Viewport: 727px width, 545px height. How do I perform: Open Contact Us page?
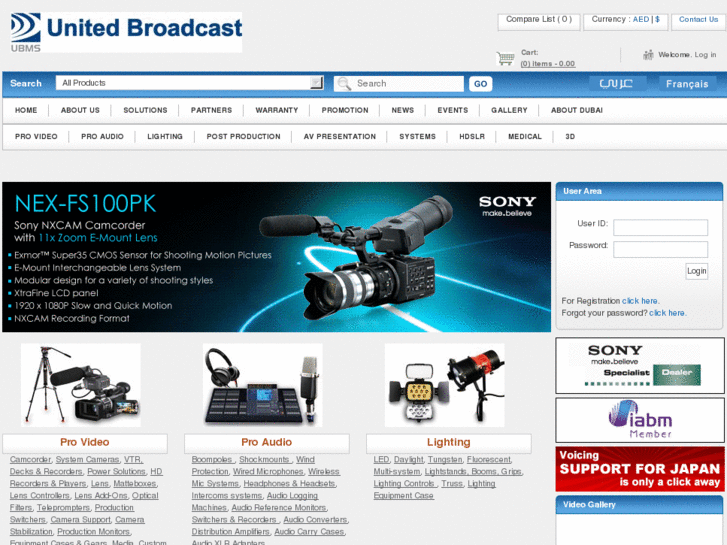click(x=698, y=19)
